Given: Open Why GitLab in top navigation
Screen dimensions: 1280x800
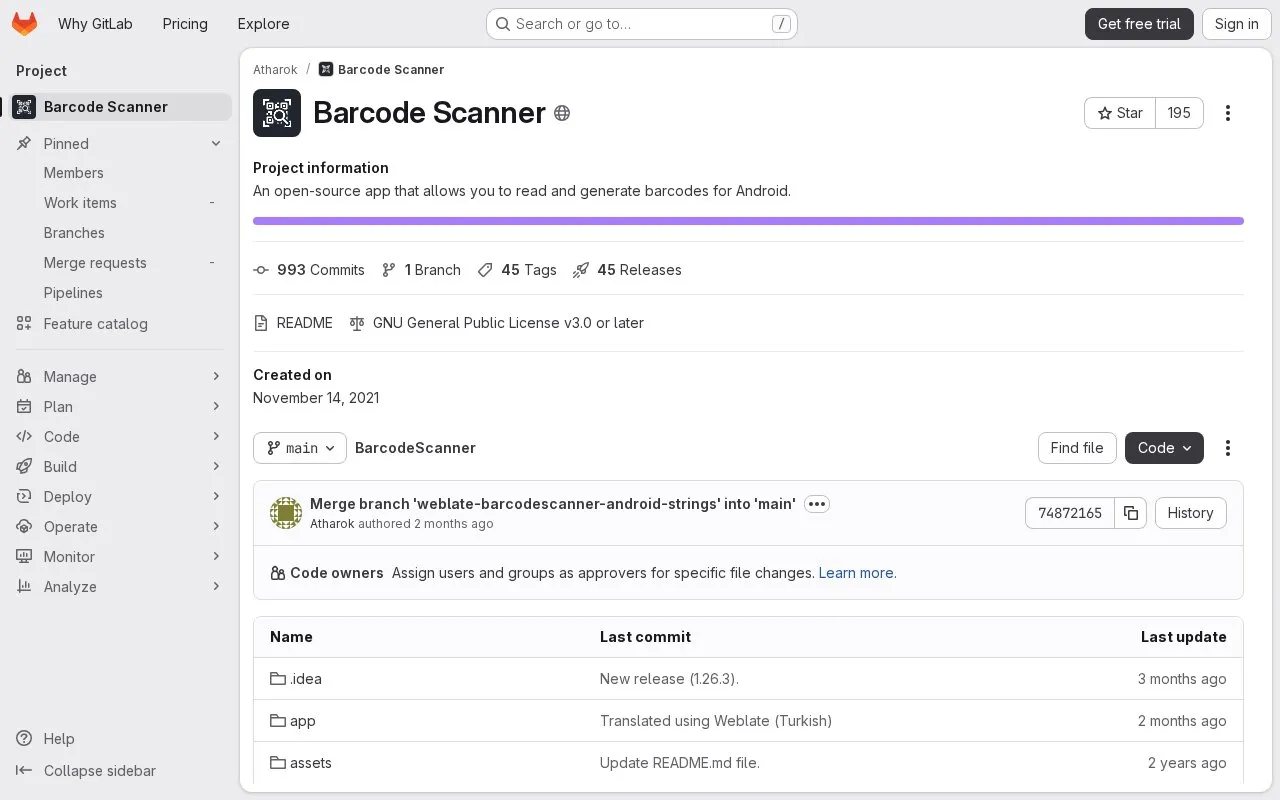Looking at the screenshot, I should click(95, 24).
